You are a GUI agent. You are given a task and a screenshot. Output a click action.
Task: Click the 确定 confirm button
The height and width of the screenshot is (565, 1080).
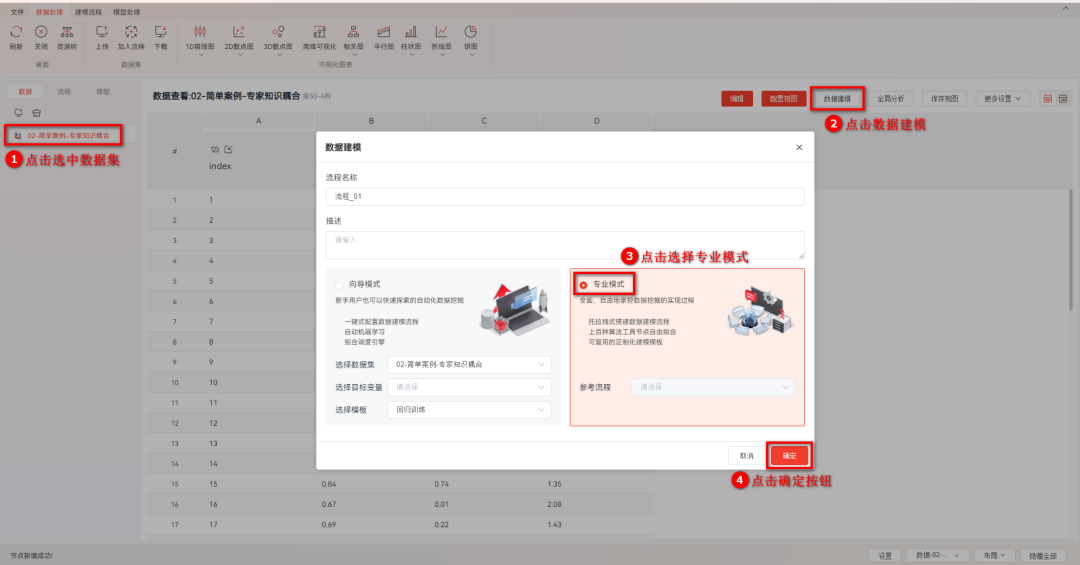tap(789, 456)
